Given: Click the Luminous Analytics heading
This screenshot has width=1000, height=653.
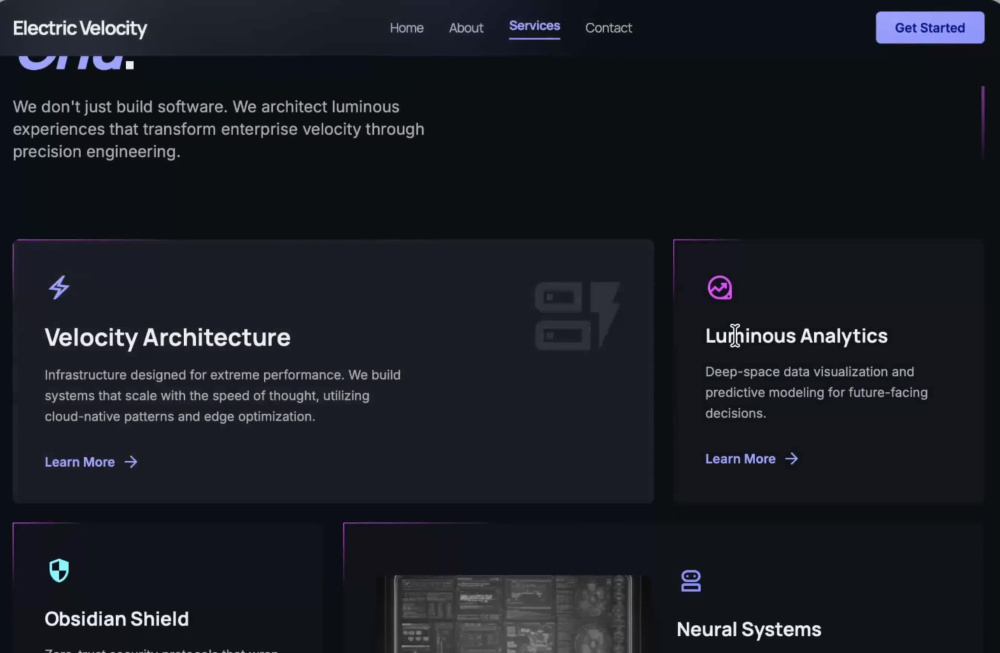Looking at the screenshot, I should click(796, 335).
